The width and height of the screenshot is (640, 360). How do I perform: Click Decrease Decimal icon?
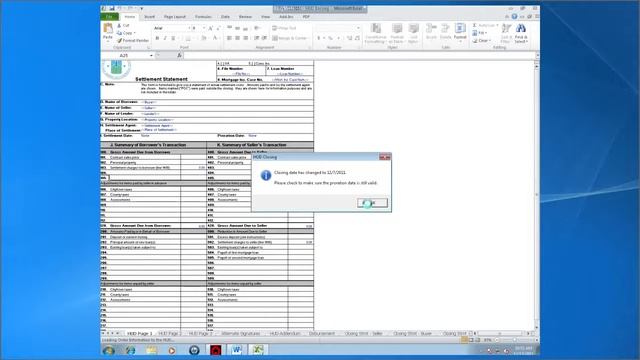tap(357, 38)
